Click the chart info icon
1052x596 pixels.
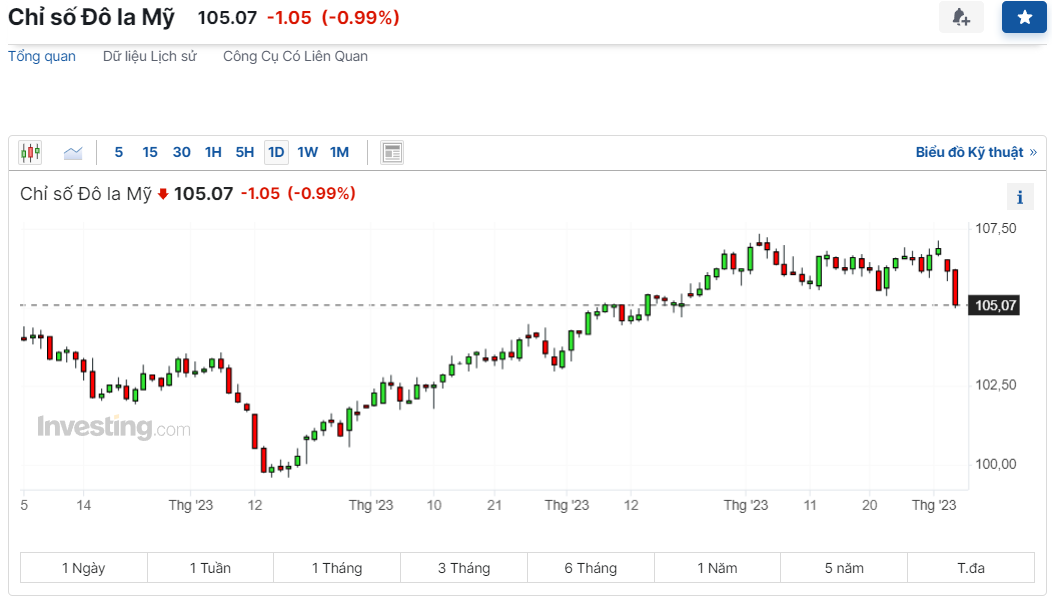tap(1020, 197)
